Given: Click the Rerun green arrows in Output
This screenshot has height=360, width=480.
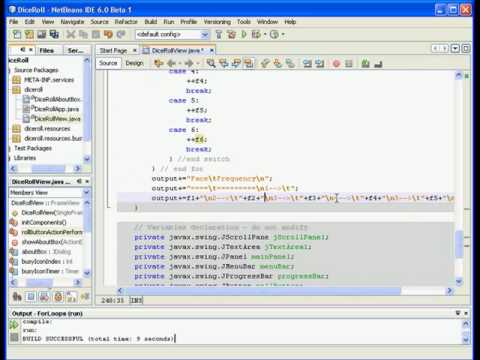Looking at the screenshot, I should 14,324.
